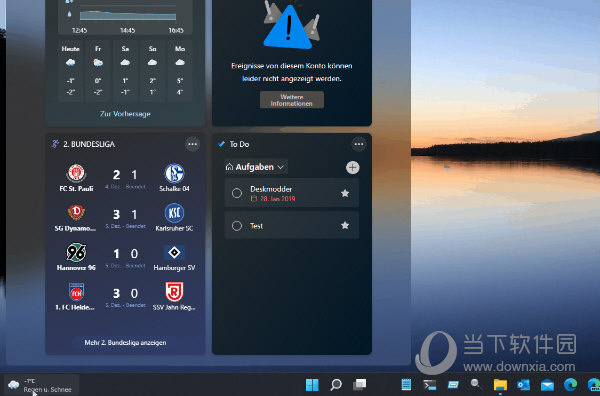Check off the Test task
Screen dimensions: 600x396
coord(237,226)
